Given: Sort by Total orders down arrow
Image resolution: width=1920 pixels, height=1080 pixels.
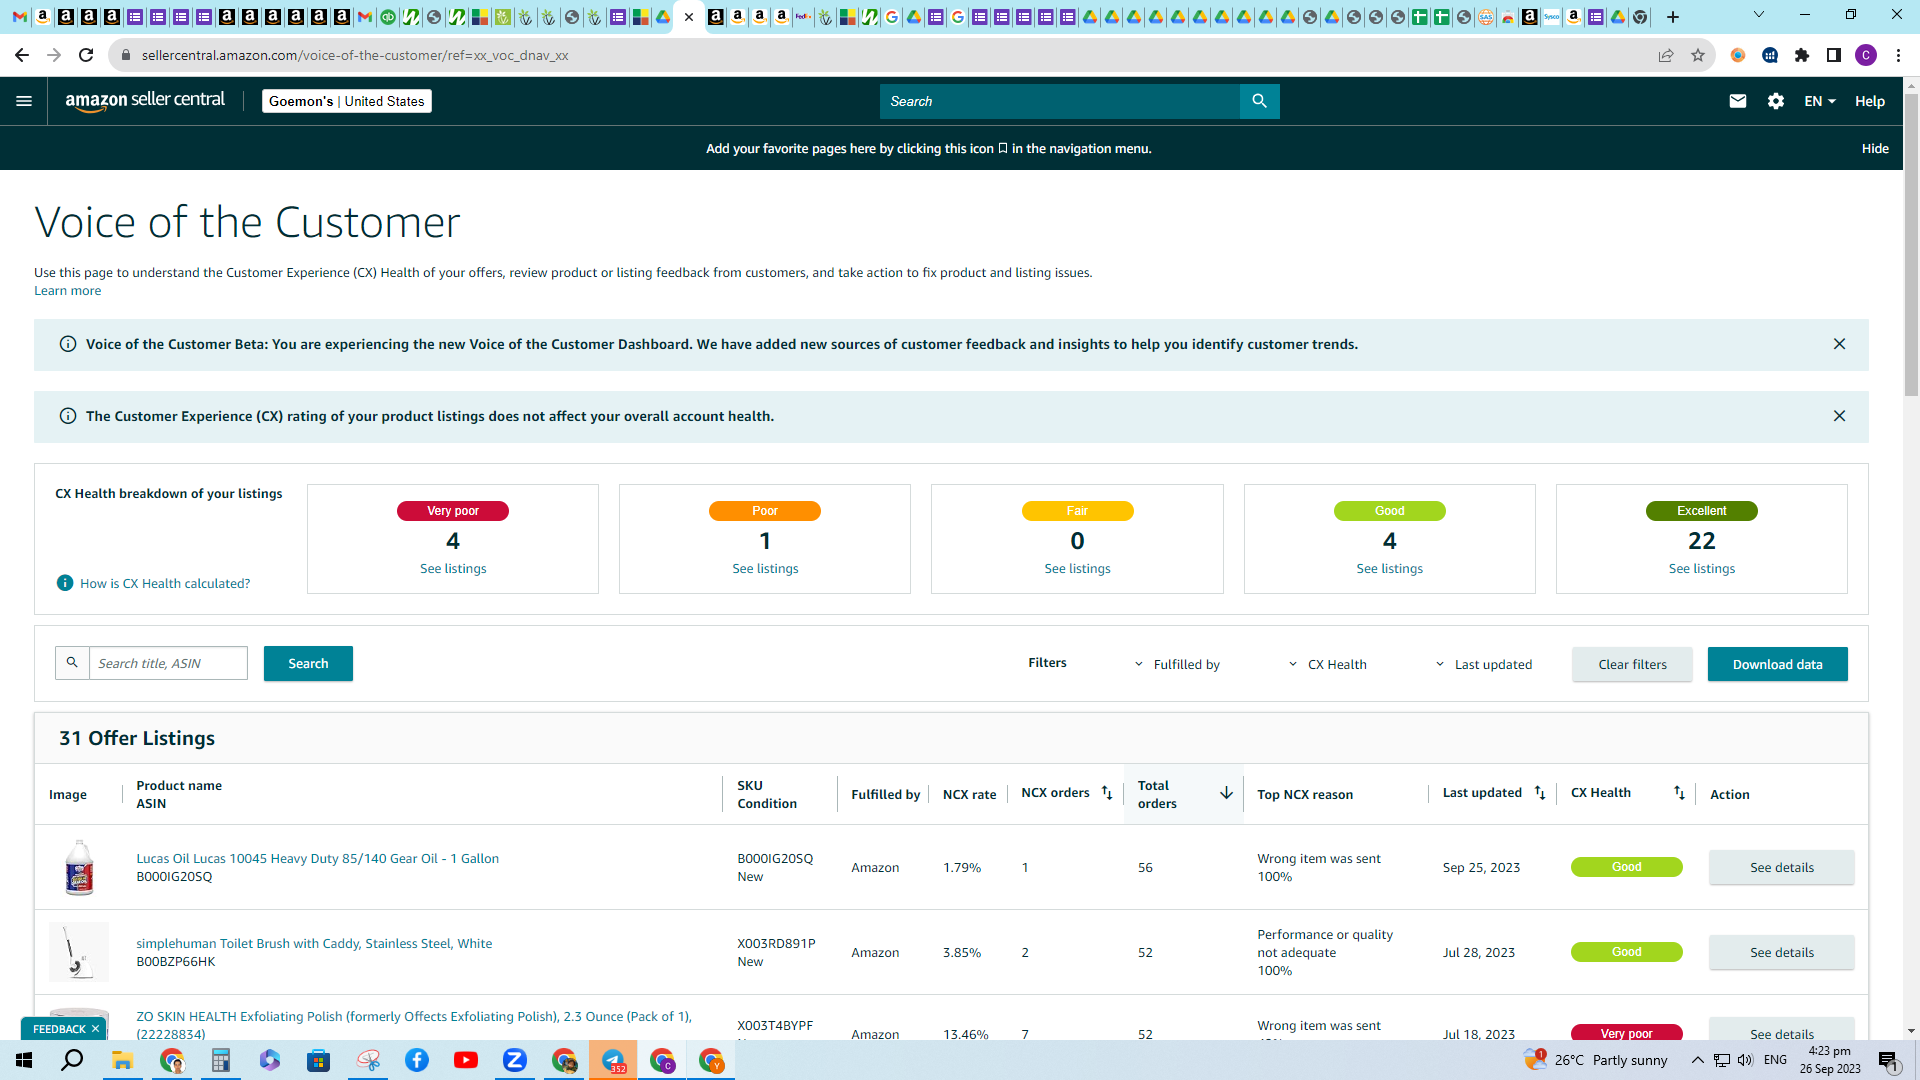Looking at the screenshot, I should click(1226, 793).
